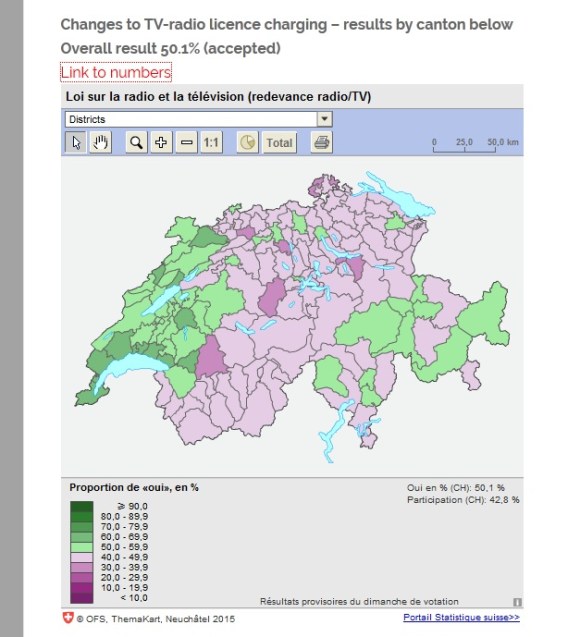Click the 50,0 - 59,9 legend swatch
The width and height of the screenshot is (580, 637).
pyautogui.click(x=82, y=547)
